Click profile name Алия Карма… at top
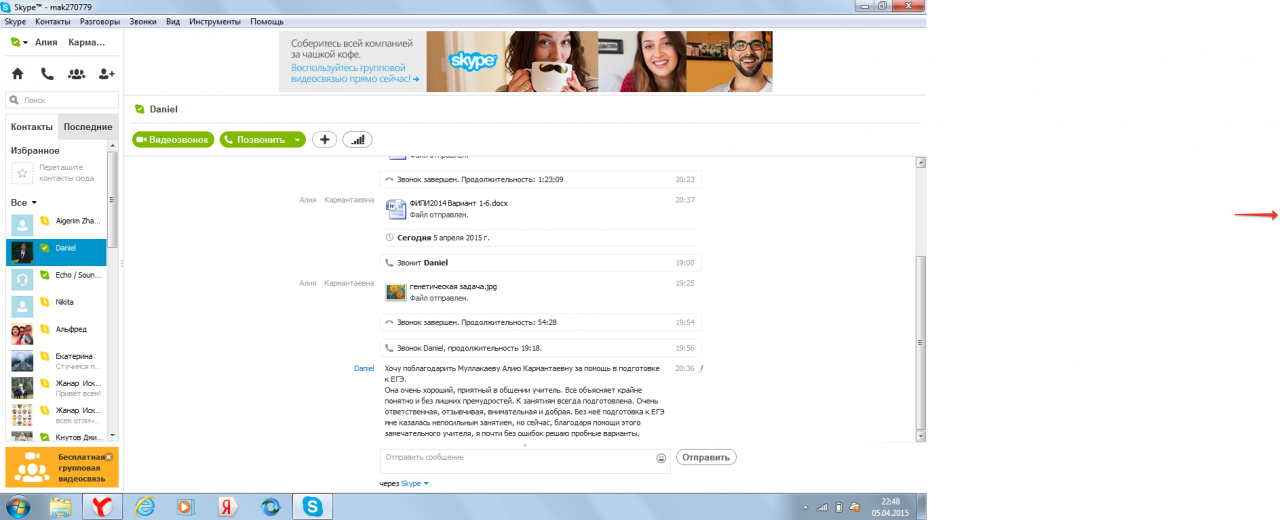Viewport: 1280px width, 520px height. tap(70, 42)
